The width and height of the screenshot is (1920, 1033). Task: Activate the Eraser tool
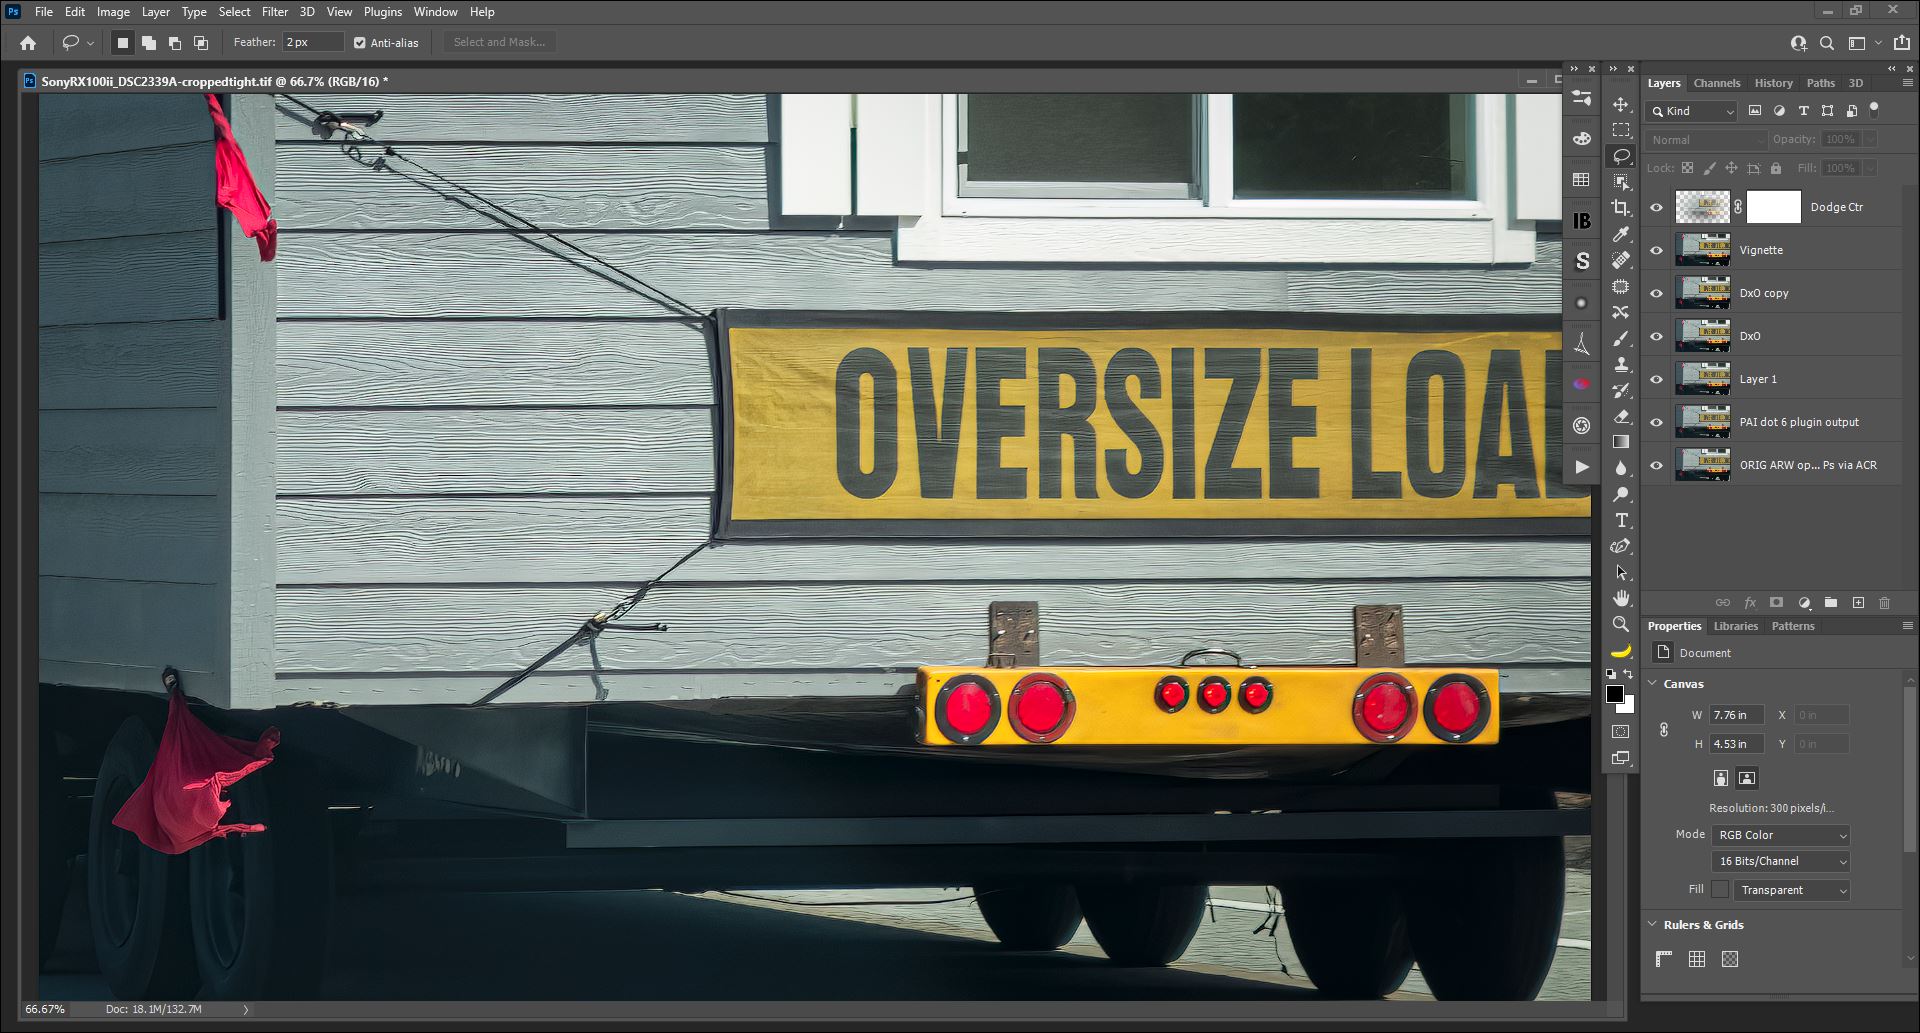(1621, 416)
